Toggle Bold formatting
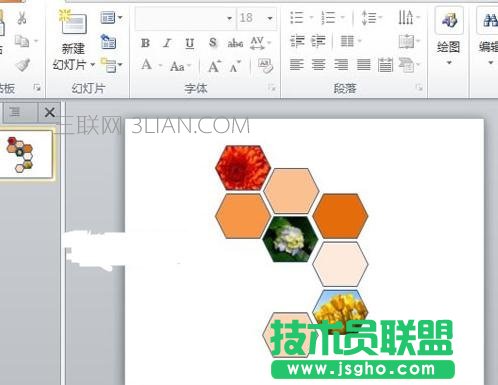Image resolution: width=498 pixels, height=385 pixels. [x=145, y=43]
